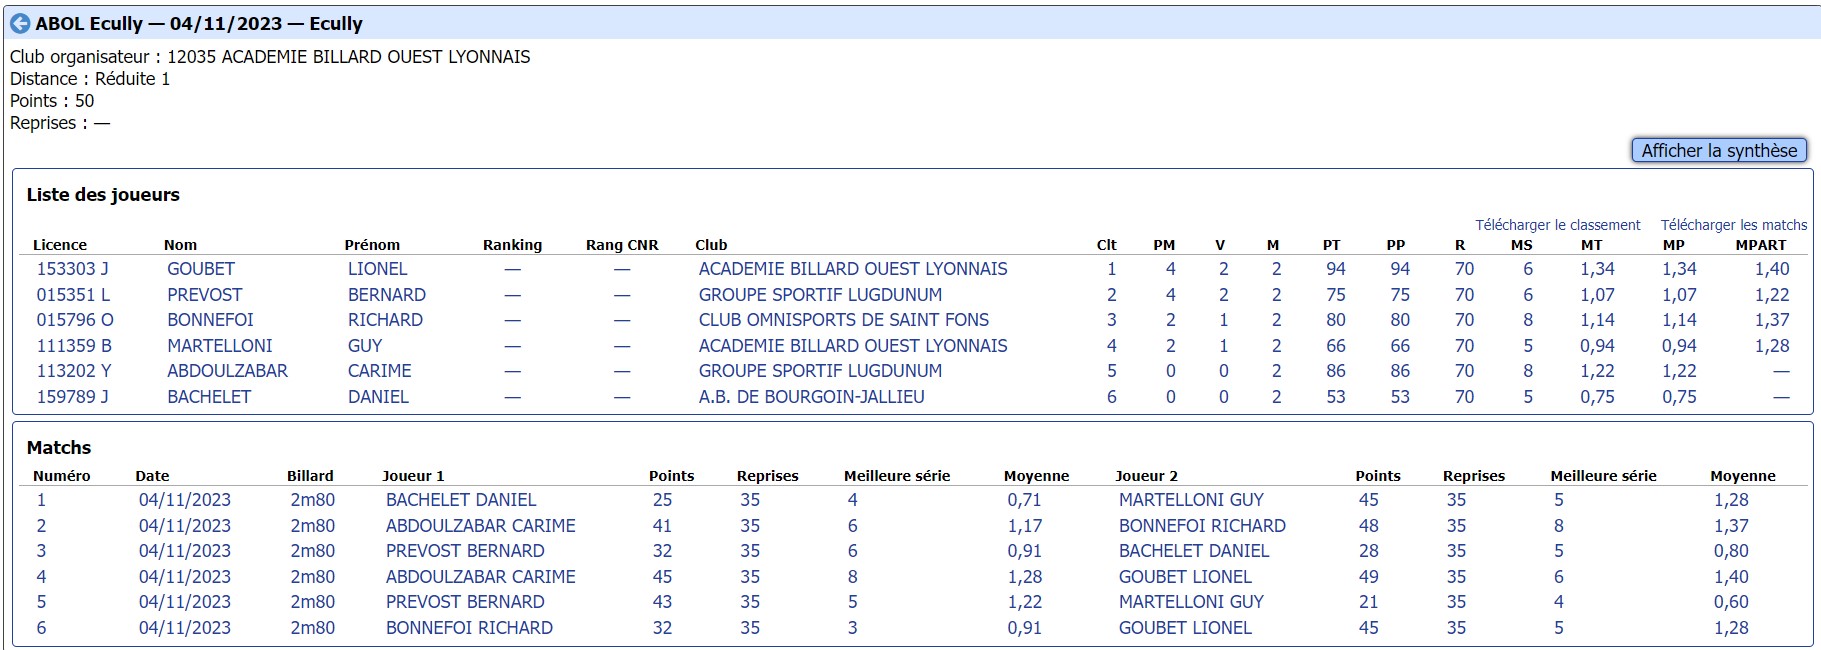Select player name MARTELLONI in list

click(219, 346)
